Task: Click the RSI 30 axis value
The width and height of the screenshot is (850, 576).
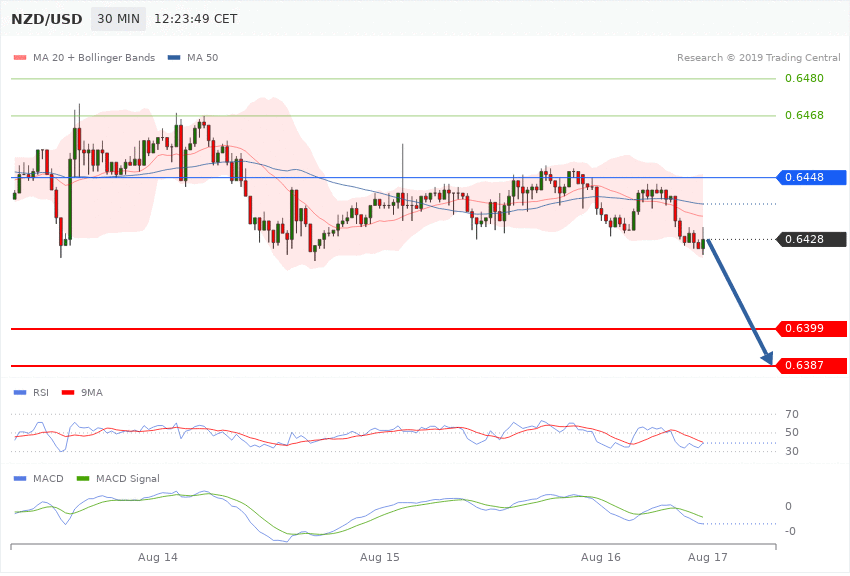Action: 791,451
